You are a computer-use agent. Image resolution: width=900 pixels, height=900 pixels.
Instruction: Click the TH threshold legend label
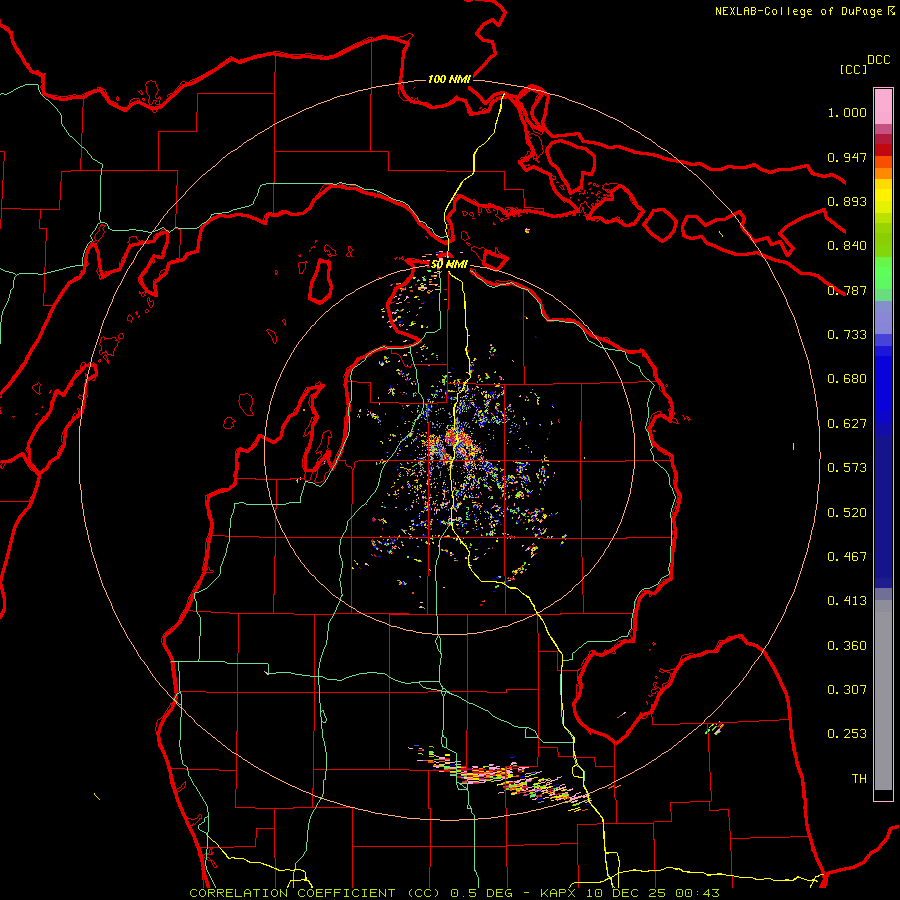[x=859, y=779]
